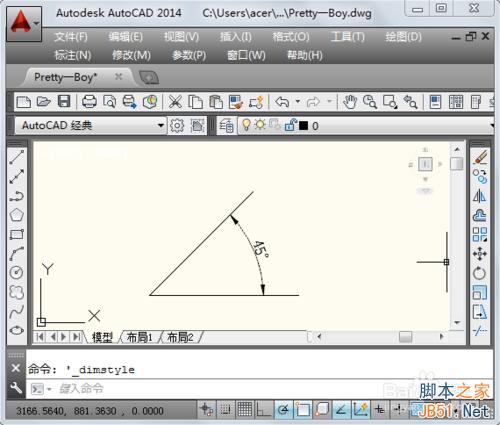Select the Rectangle tool

pos(16,234)
